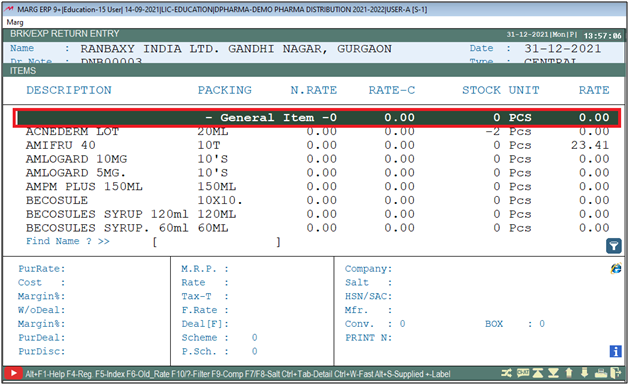Select the ACNEDERM LOT item
Screen dimensions: 630x385
pos(317,132)
